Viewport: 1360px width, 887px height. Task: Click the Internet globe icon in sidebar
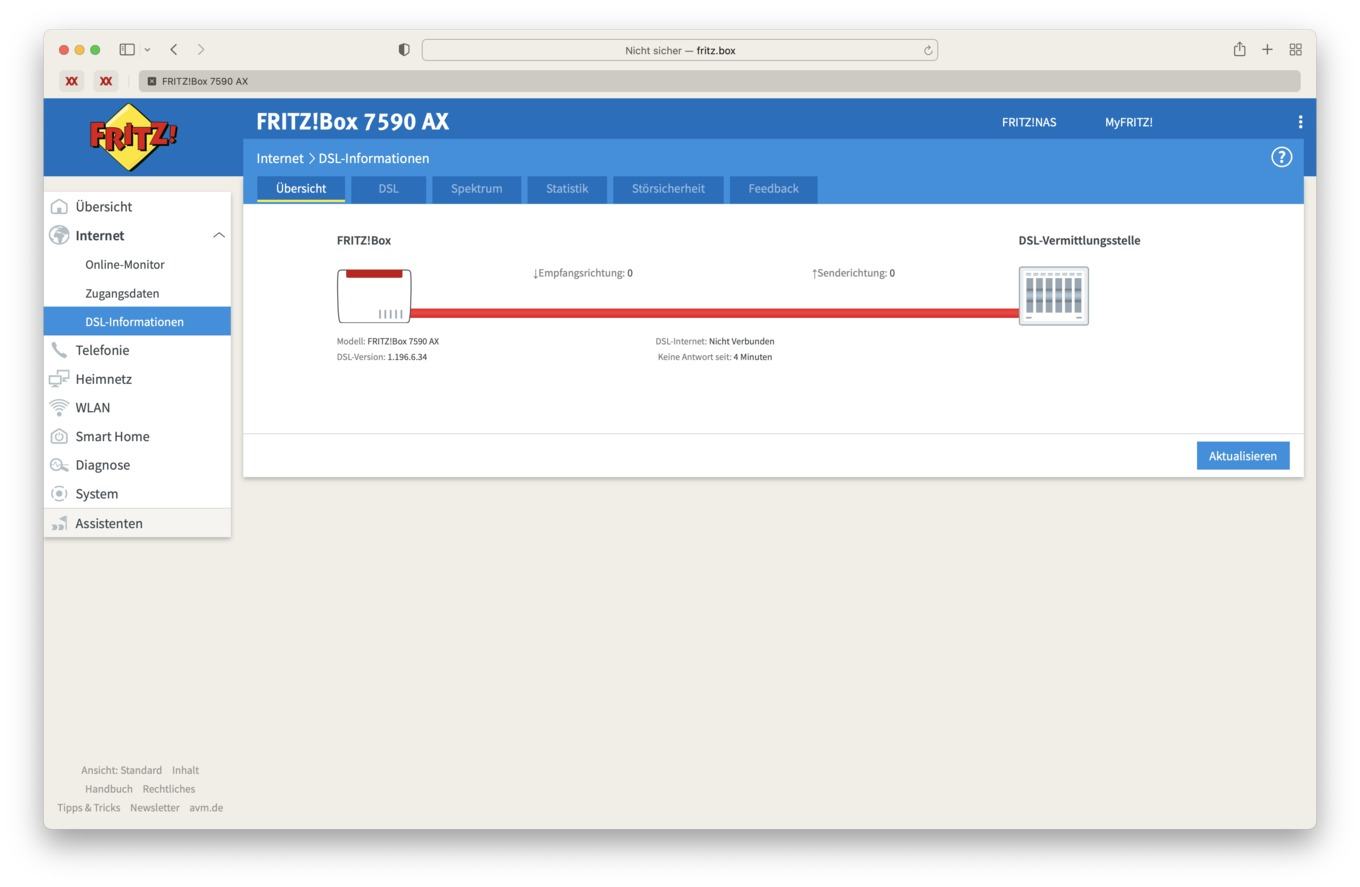(59, 236)
